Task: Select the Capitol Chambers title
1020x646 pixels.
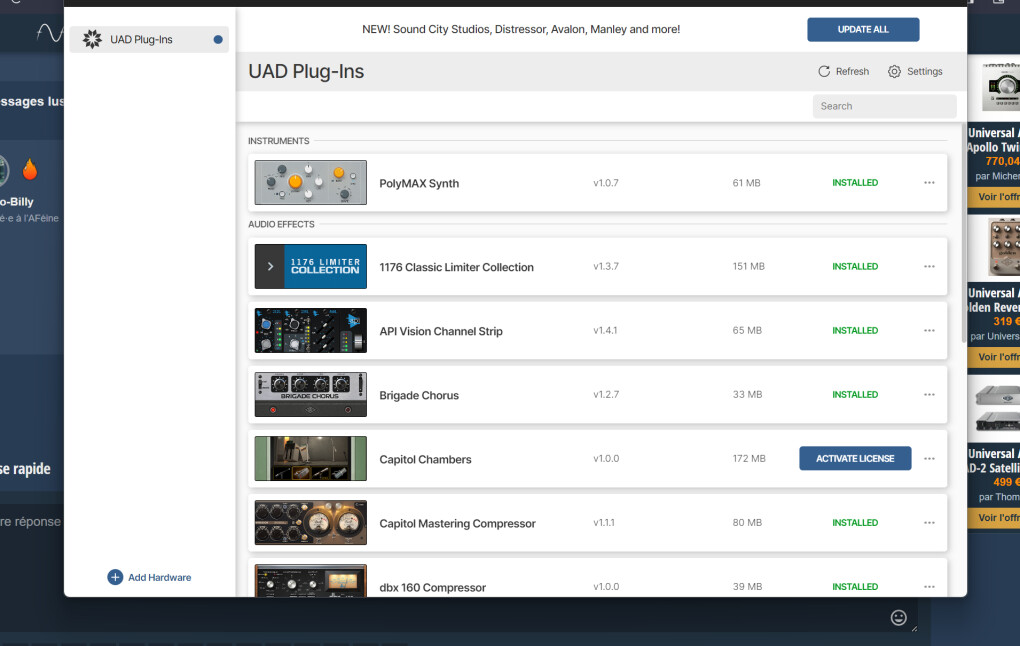Action: pyautogui.click(x=425, y=459)
